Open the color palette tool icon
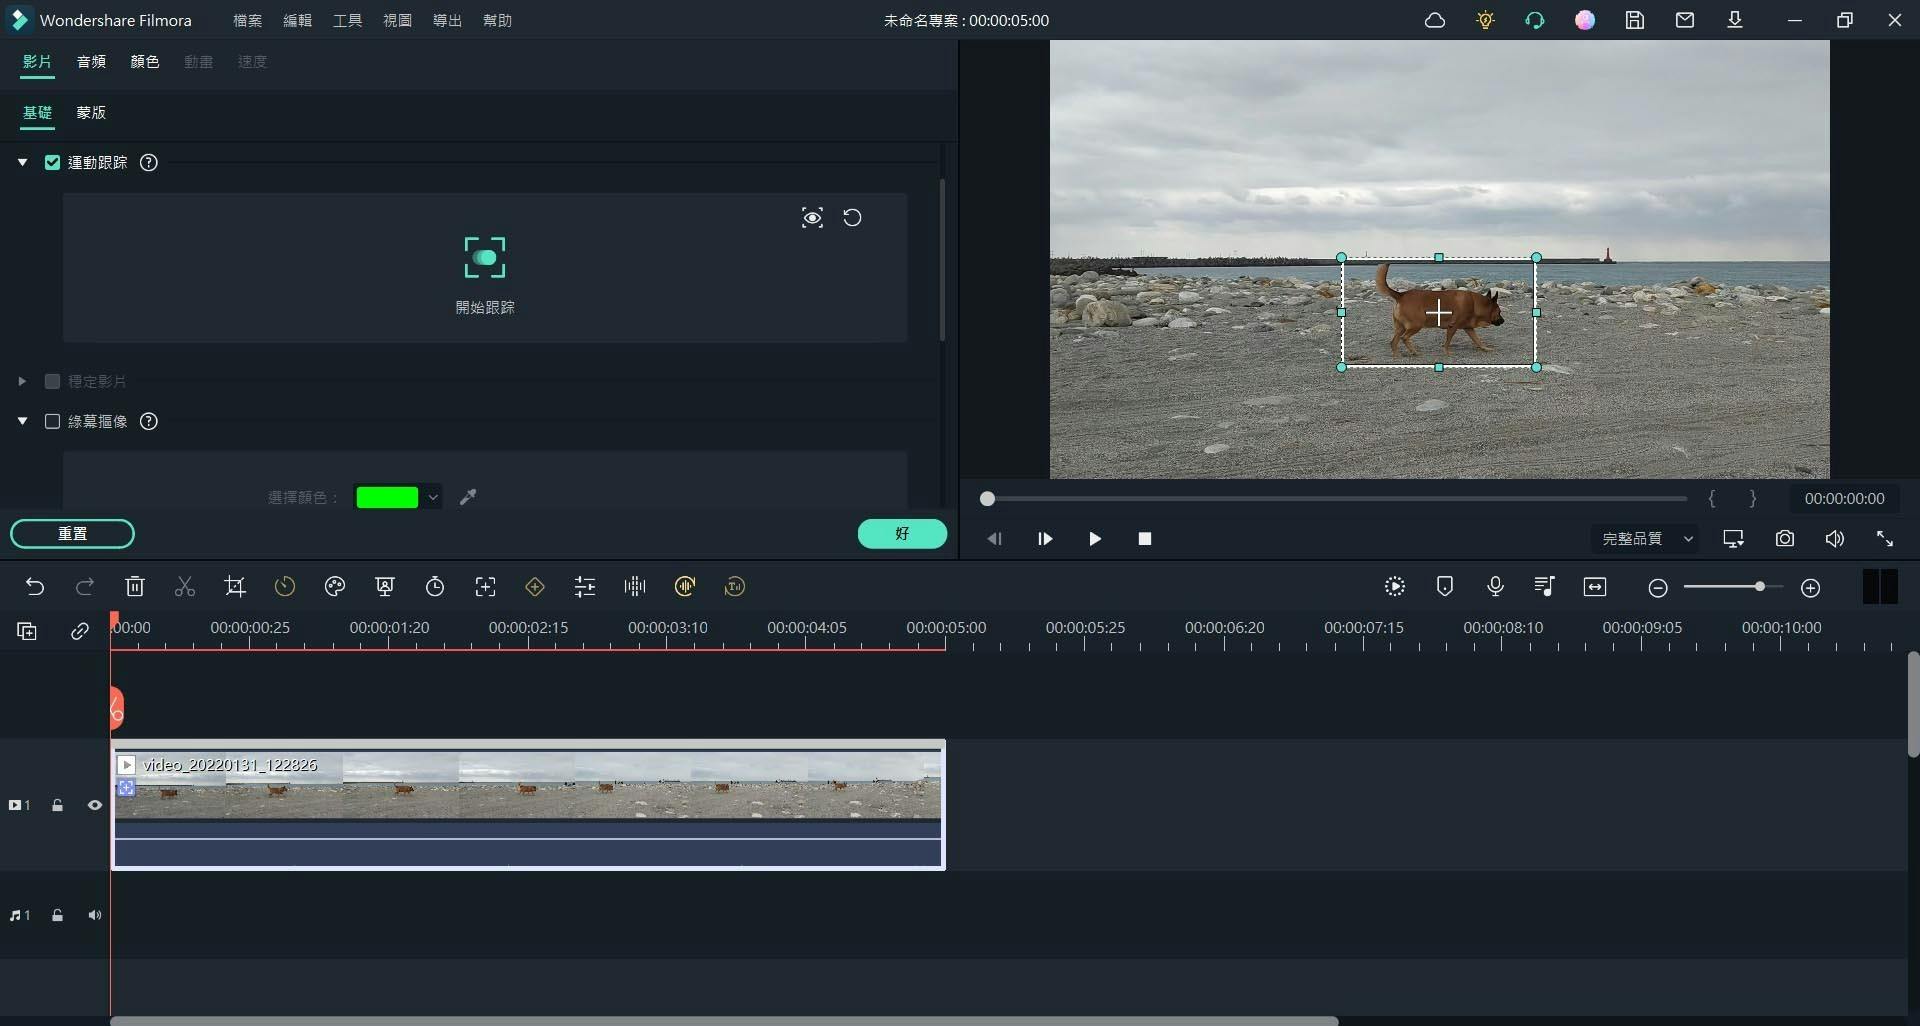The image size is (1920, 1026). pyautogui.click(x=335, y=587)
